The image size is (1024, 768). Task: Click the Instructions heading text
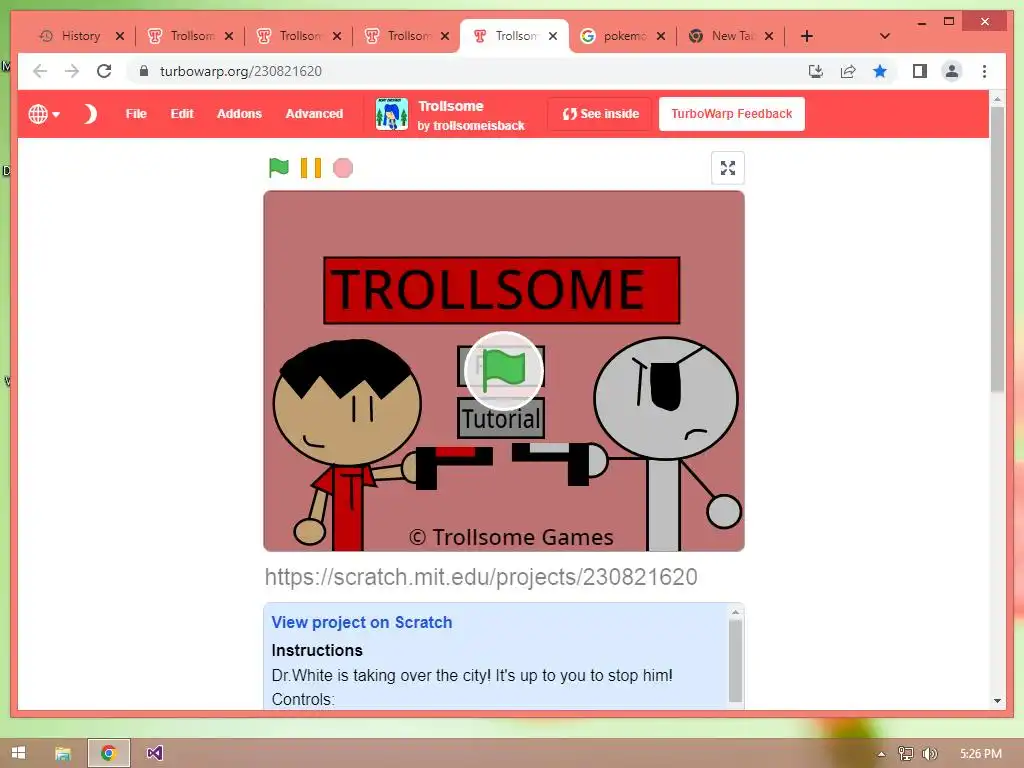click(x=317, y=650)
